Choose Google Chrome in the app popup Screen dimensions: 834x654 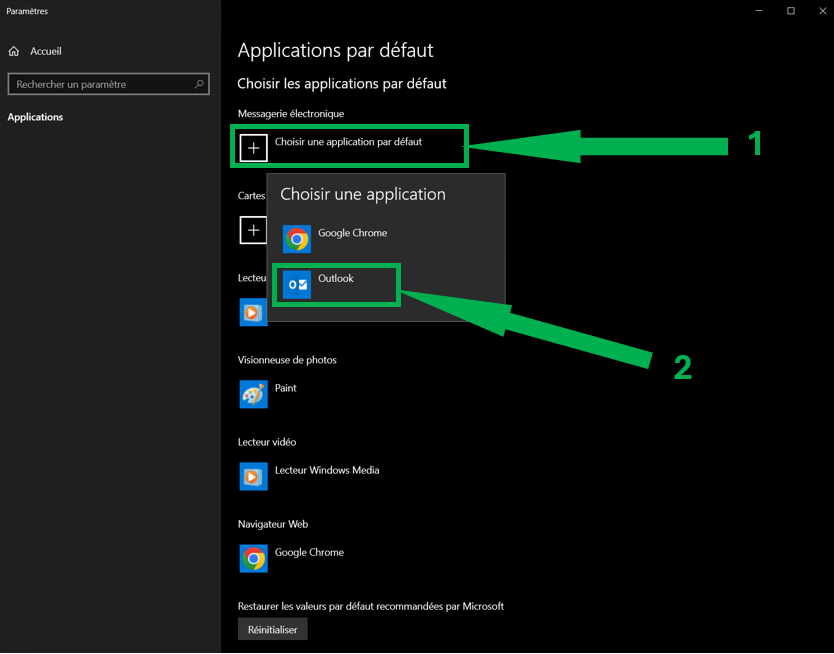click(x=353, y=233)
